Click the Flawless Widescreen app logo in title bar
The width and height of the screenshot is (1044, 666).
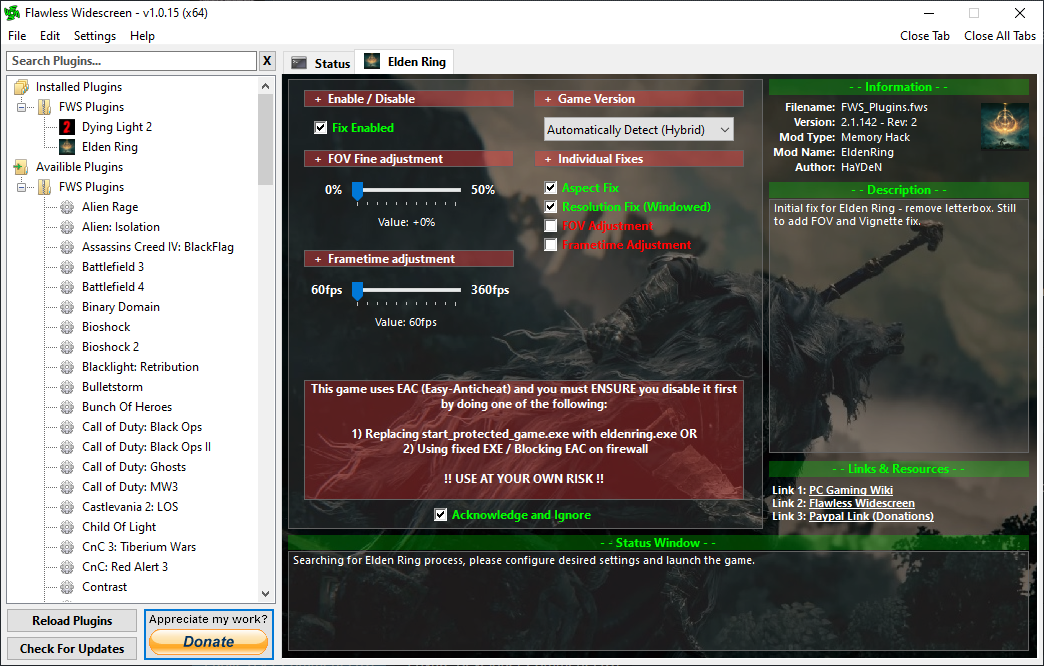click(x=12, y=13)
